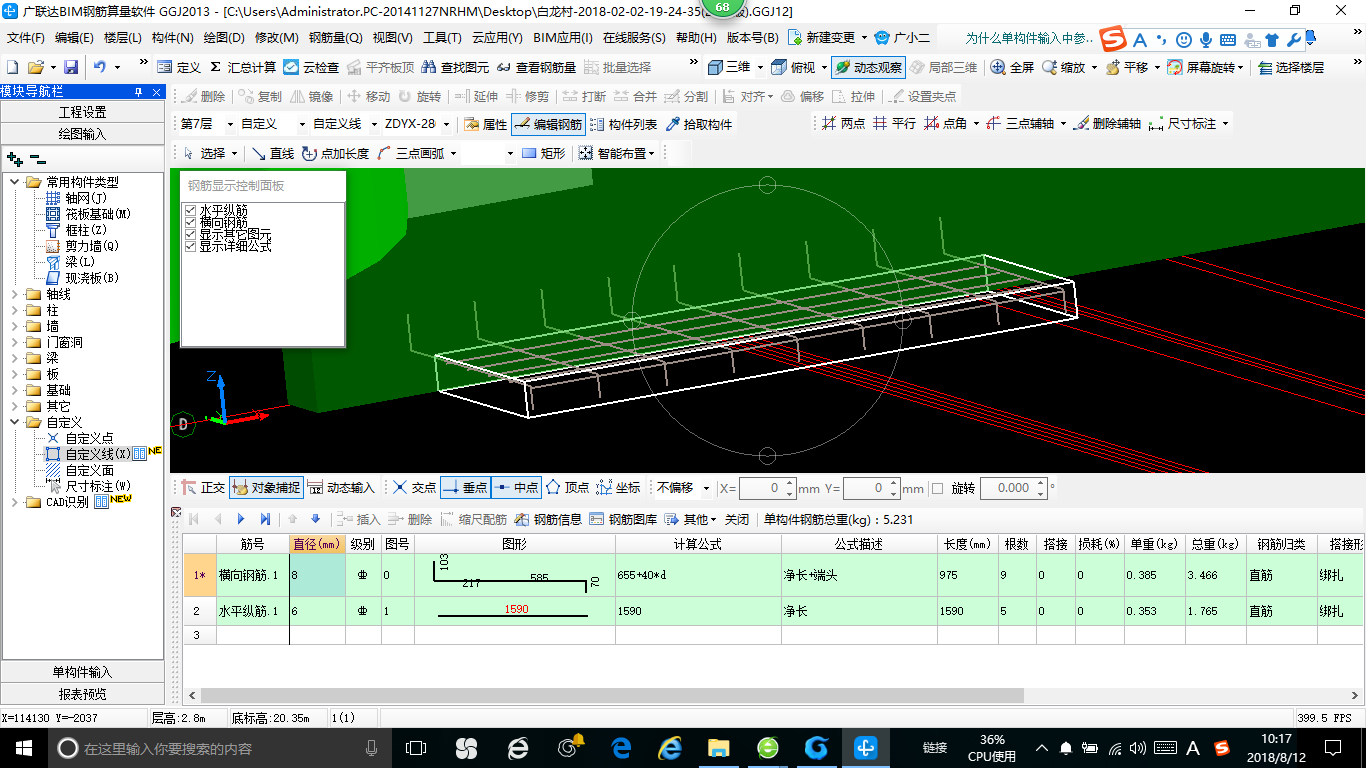The width and height of the screenshot is (1366, 768).
Task: Expand the CAD识别 tree node
Action: (15, 502)
